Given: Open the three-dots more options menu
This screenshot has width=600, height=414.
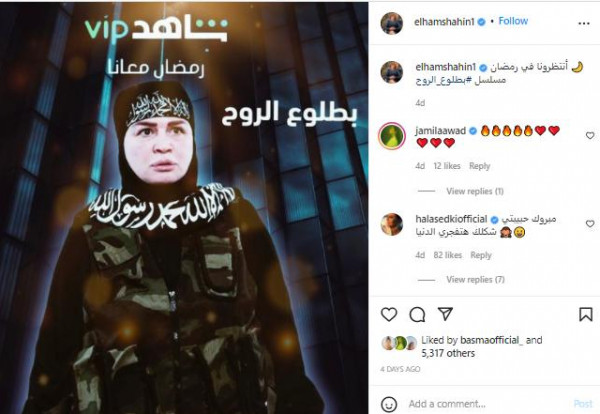Looking at the screenshot, I should point(584,24).
